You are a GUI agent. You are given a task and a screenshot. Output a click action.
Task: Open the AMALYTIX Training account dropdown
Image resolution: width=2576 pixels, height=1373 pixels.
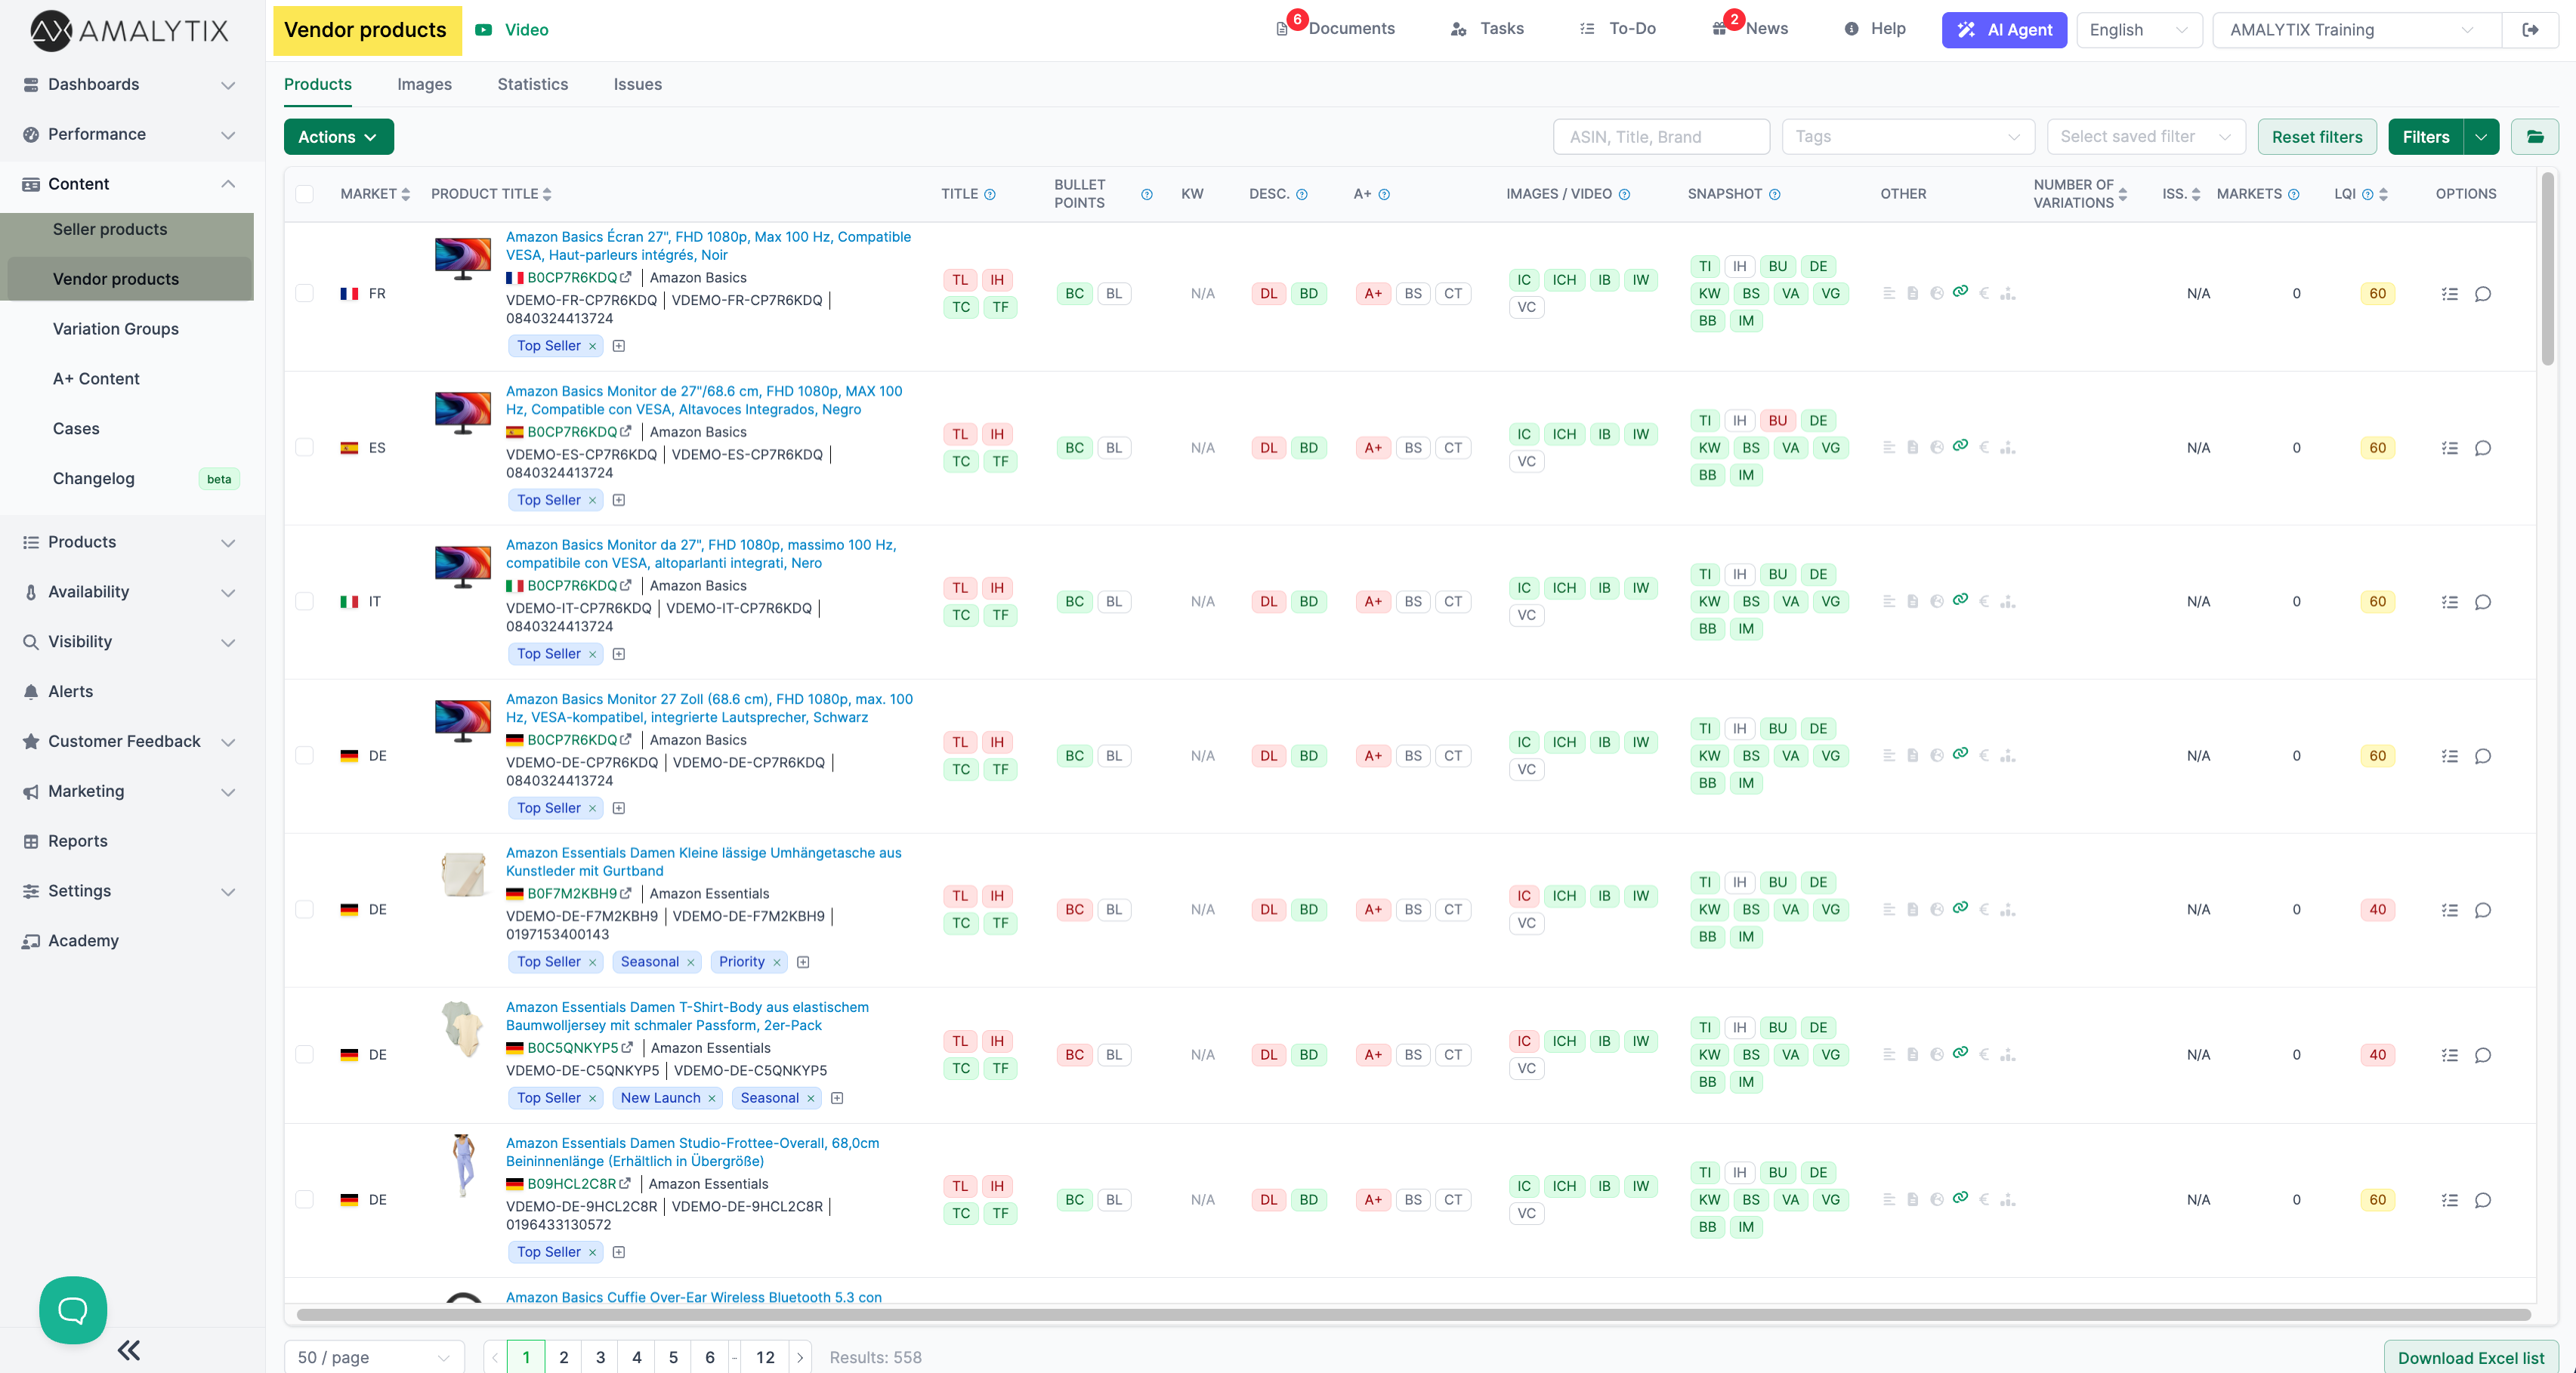coord(2356,30)
